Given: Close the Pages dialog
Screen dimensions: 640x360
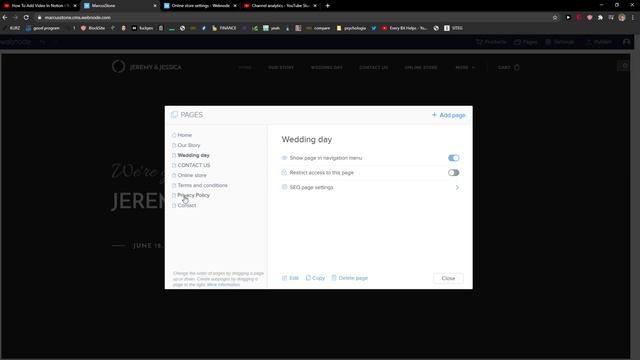Looking at the screenshot, I should [448, 278].
